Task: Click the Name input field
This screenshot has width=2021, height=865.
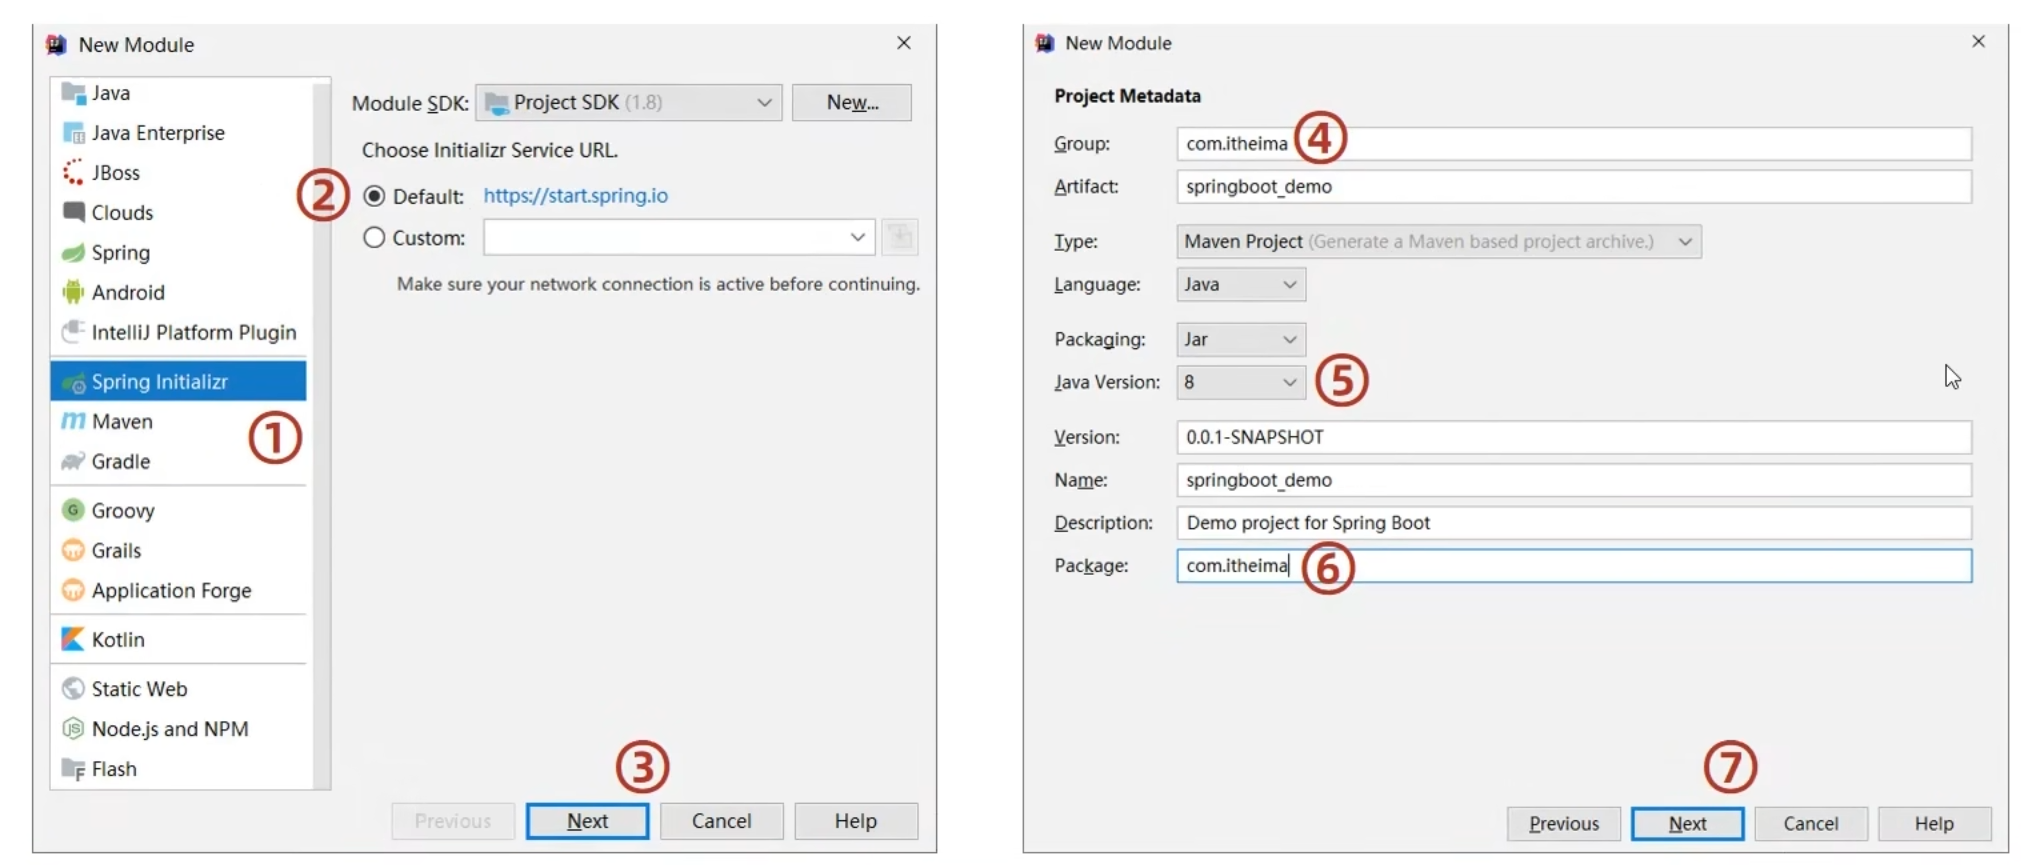Action: pos(1574,480)
